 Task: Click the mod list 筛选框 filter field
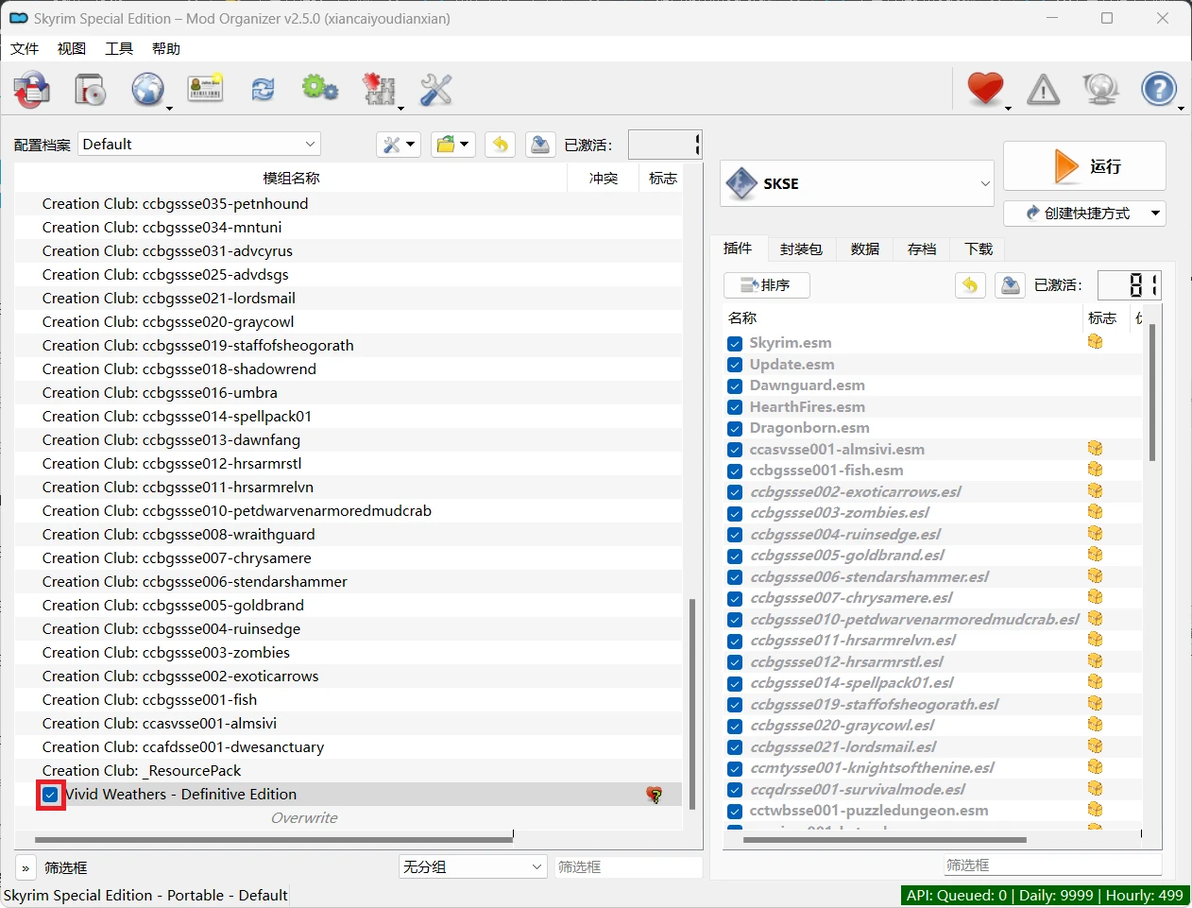point(629,867)
